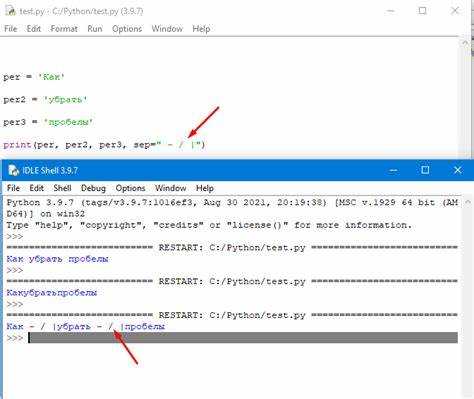Open the editor Options menu
474x399 pixels.
click(x=127, y=29)
